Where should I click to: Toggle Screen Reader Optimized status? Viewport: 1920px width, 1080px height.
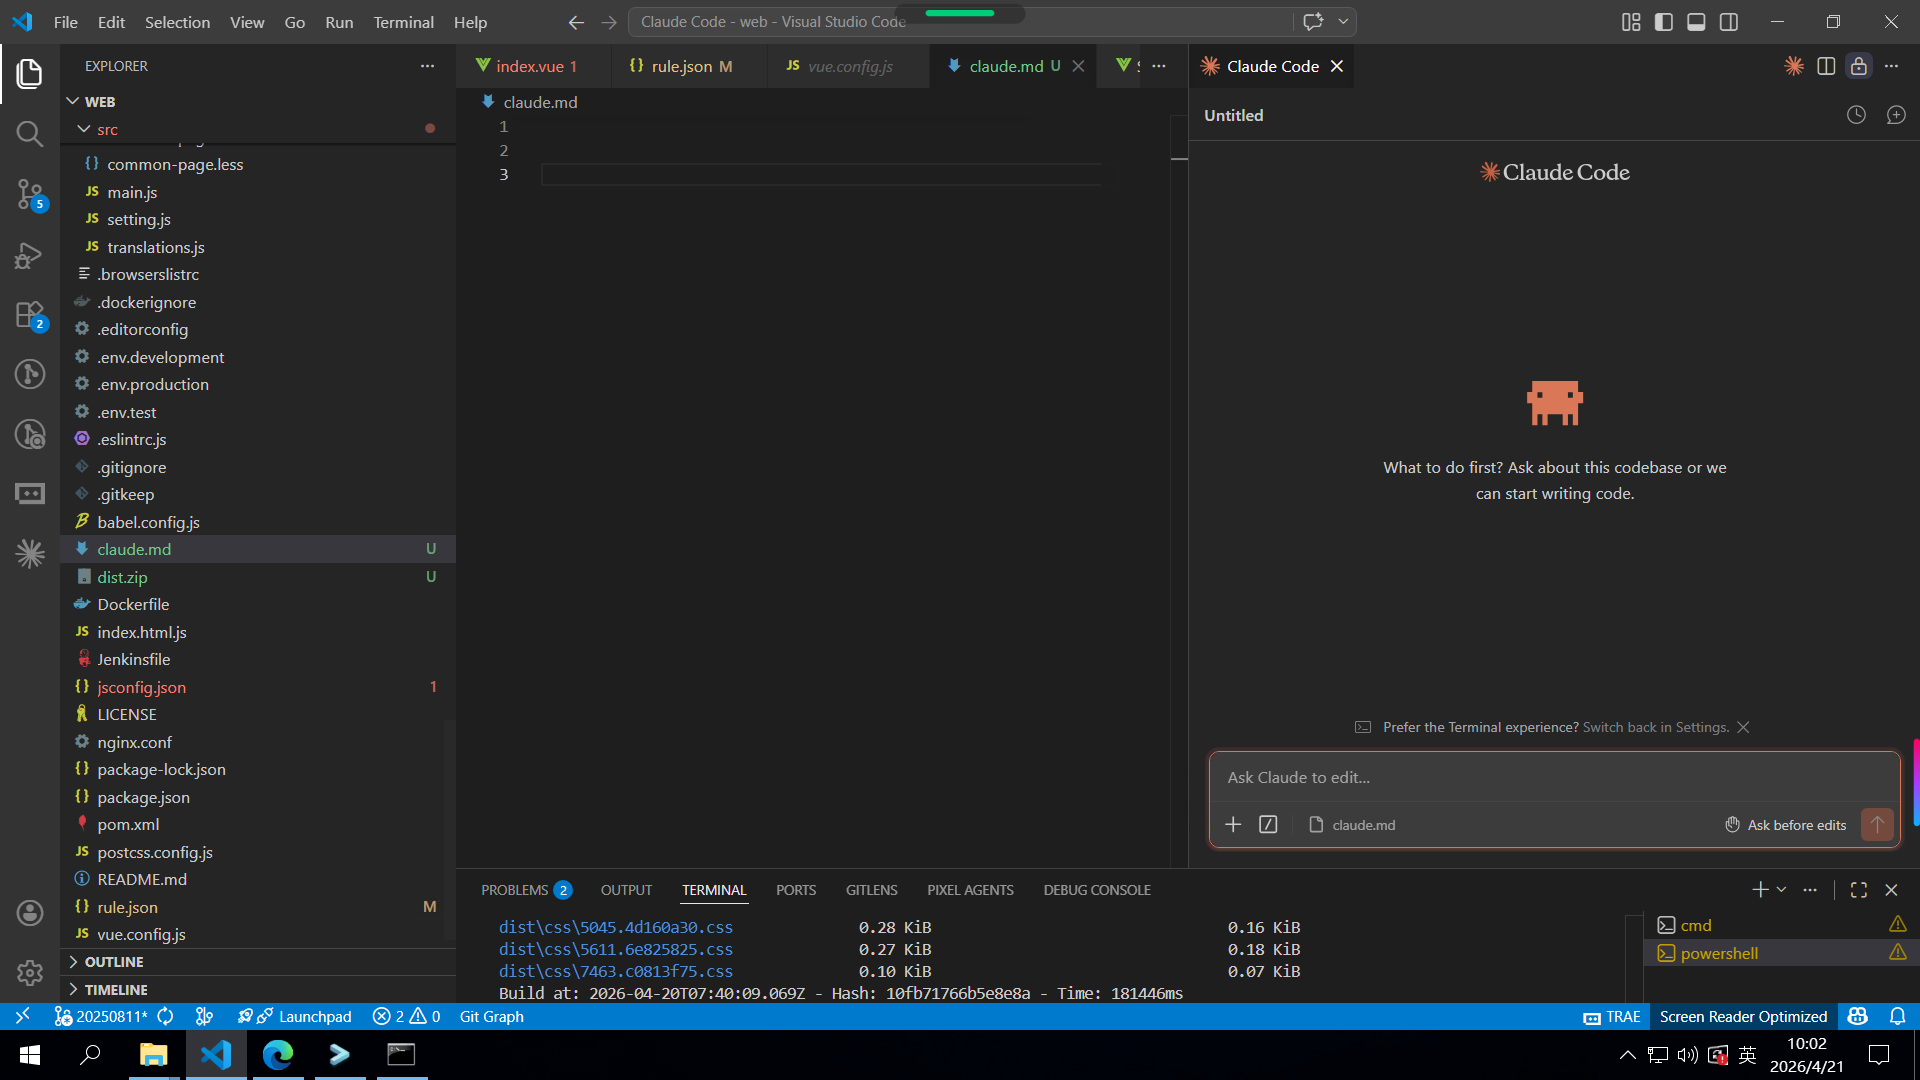tap(1743, 1016)
